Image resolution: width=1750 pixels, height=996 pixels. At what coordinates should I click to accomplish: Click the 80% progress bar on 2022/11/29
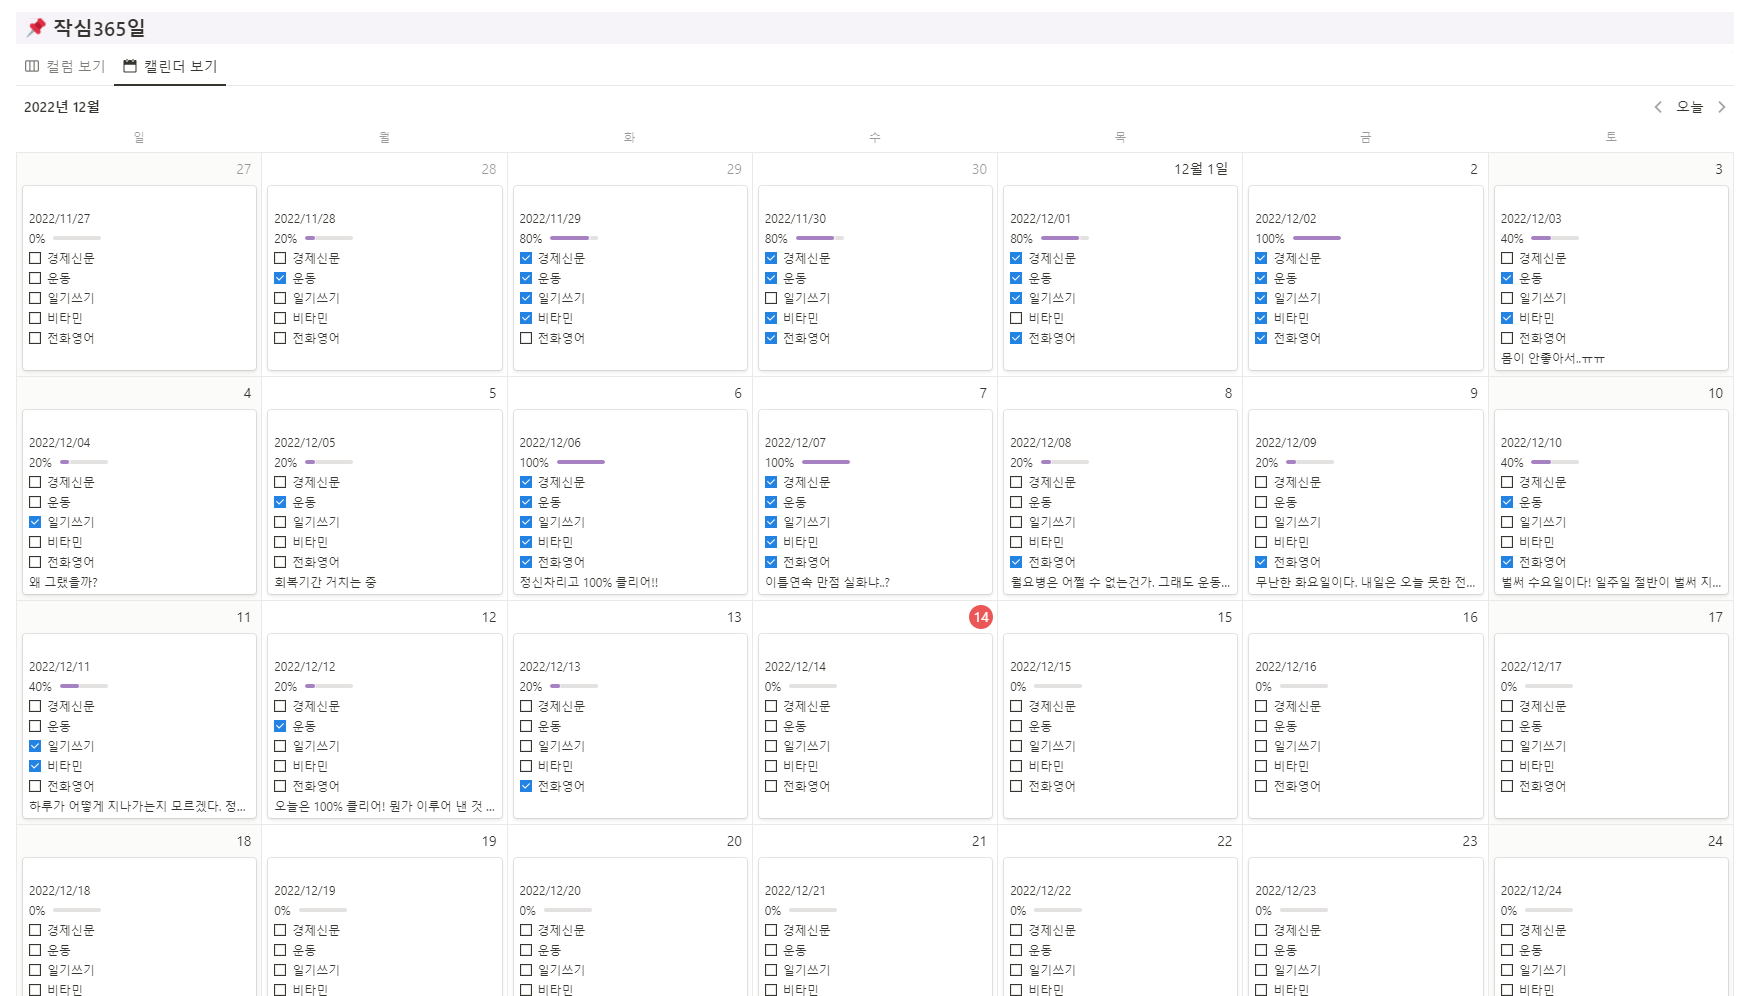pos(574,238)
